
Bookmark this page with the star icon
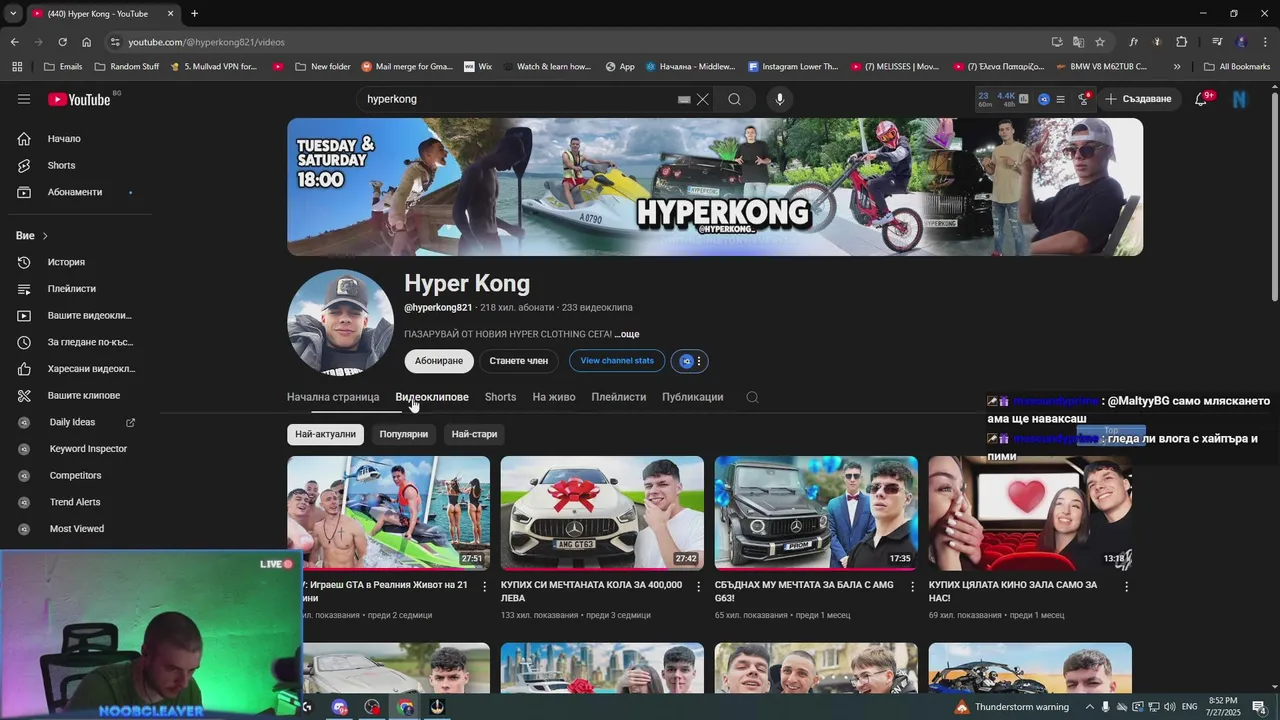(x=1100, y=42)
